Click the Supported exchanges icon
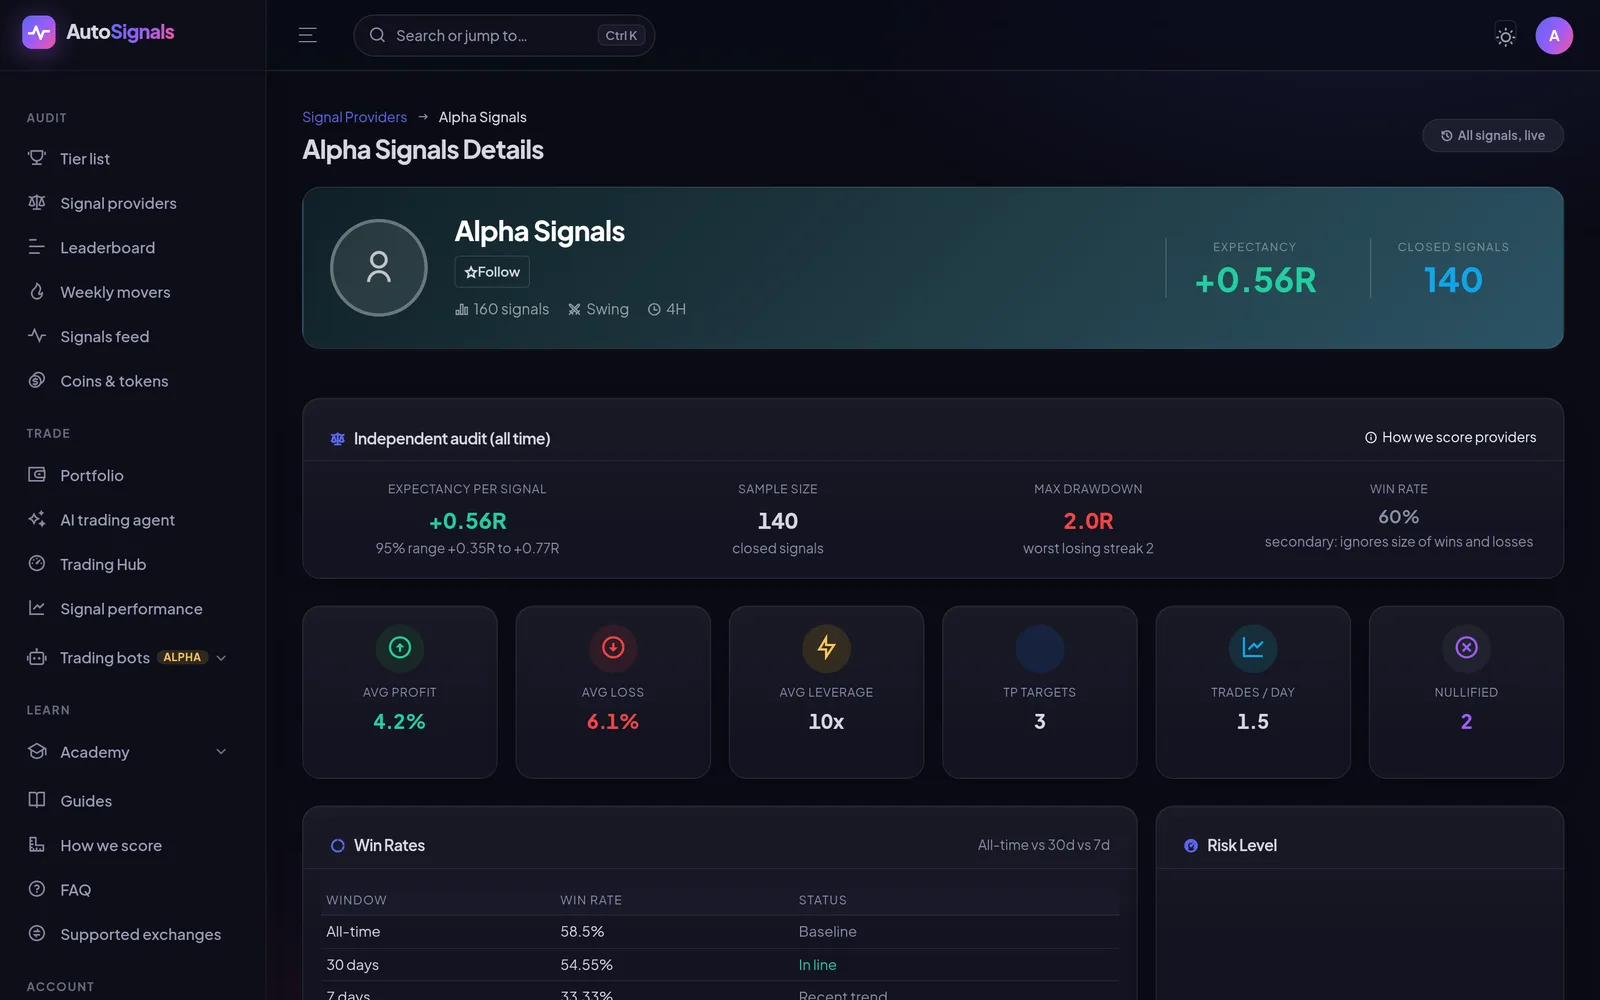 tap(37, 934)
